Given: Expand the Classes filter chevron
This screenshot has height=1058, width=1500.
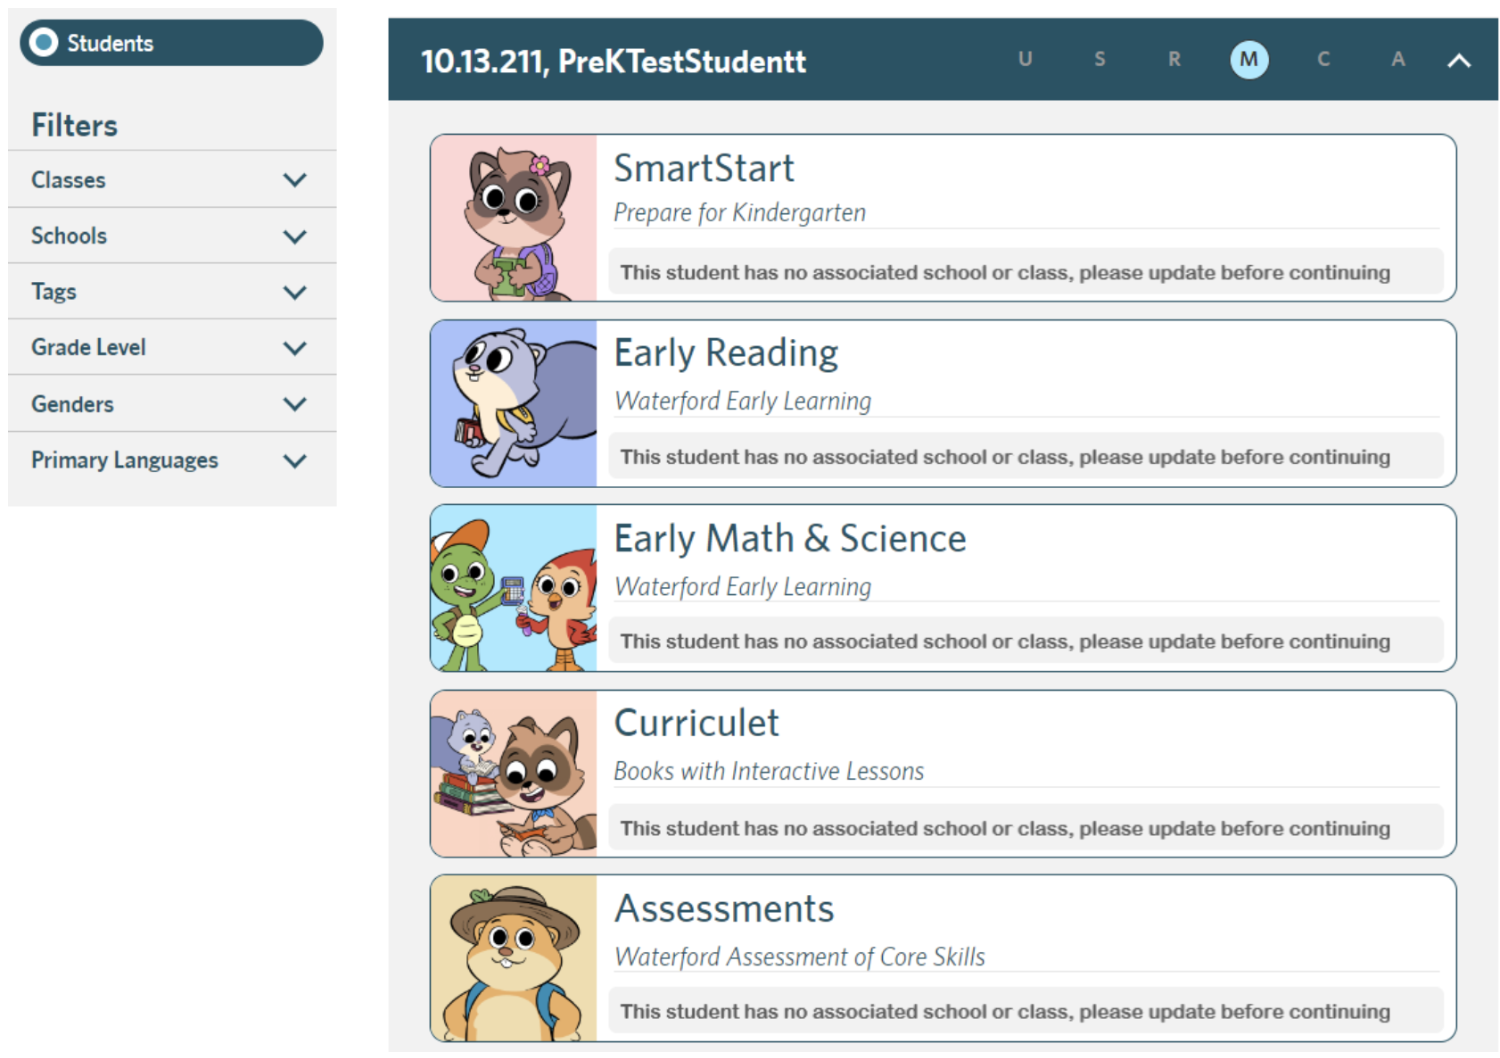Looking at the screenshot, I should 294,180.
